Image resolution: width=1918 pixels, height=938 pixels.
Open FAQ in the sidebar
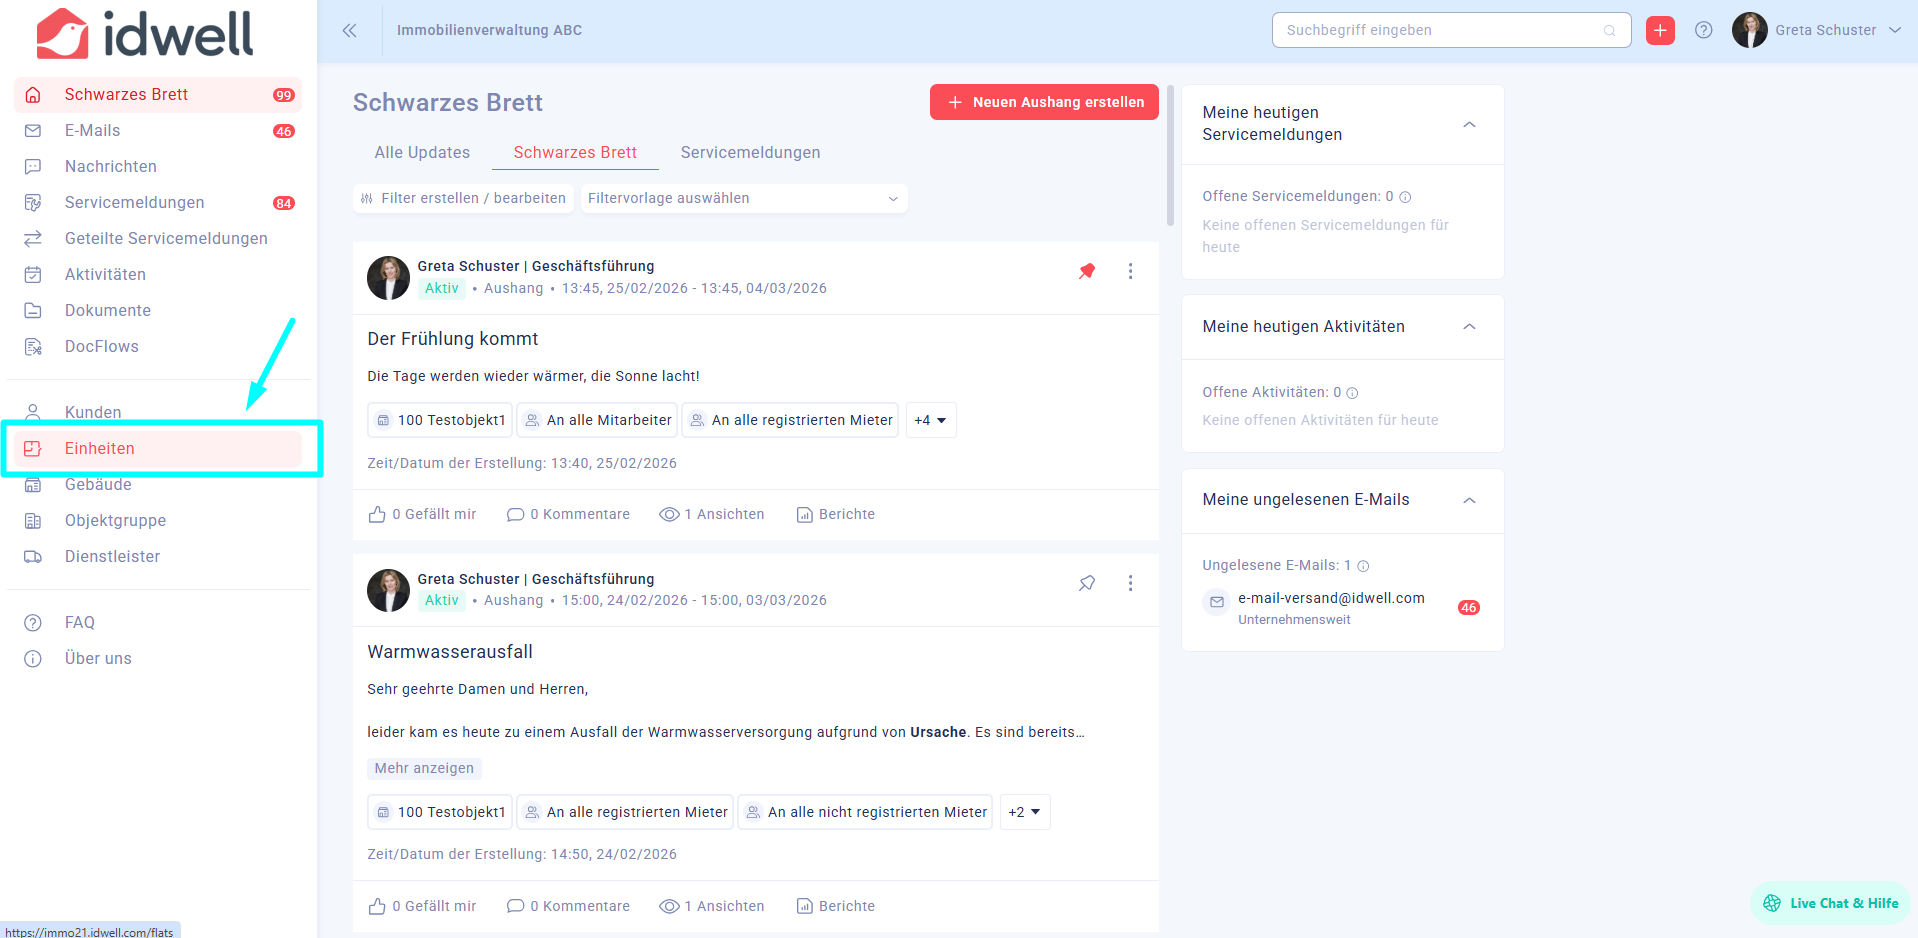158,623
